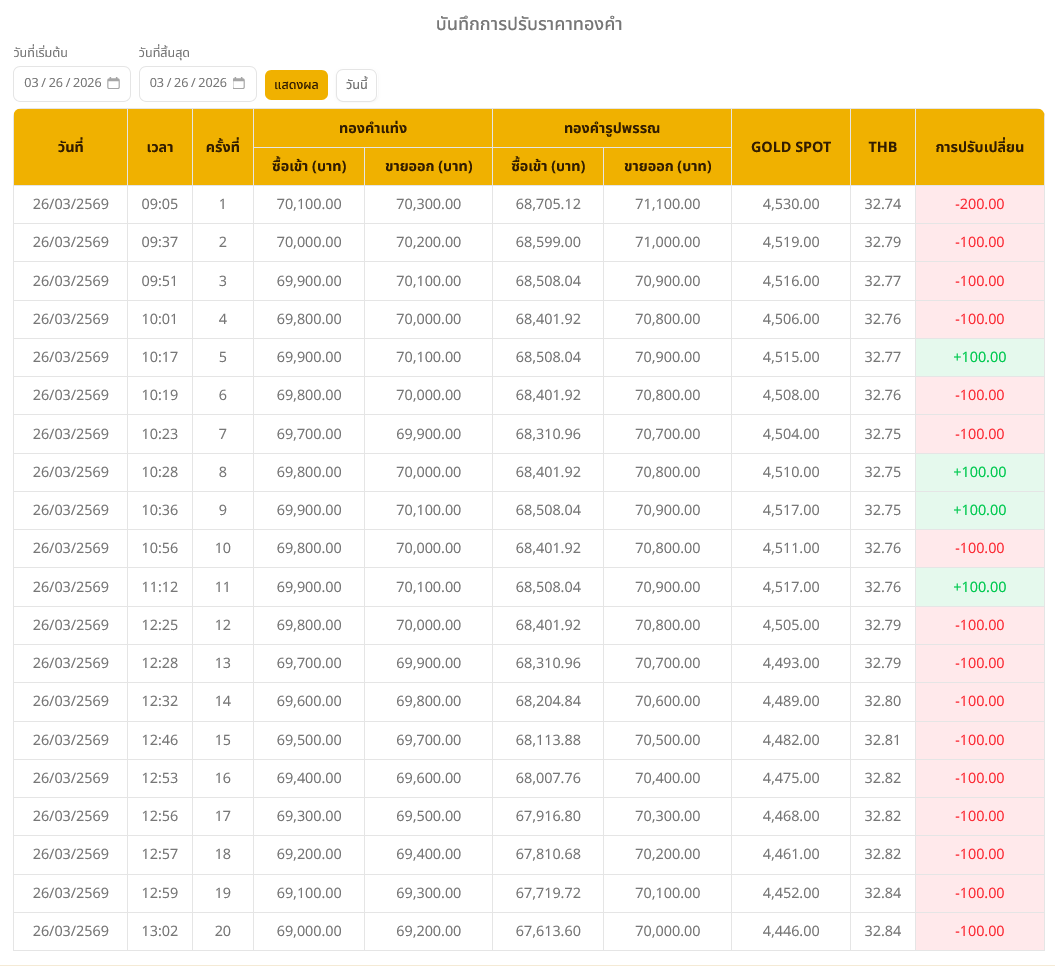Click the เวลา column header
This screenshot has width=1055, height=966.
(160, 147)
